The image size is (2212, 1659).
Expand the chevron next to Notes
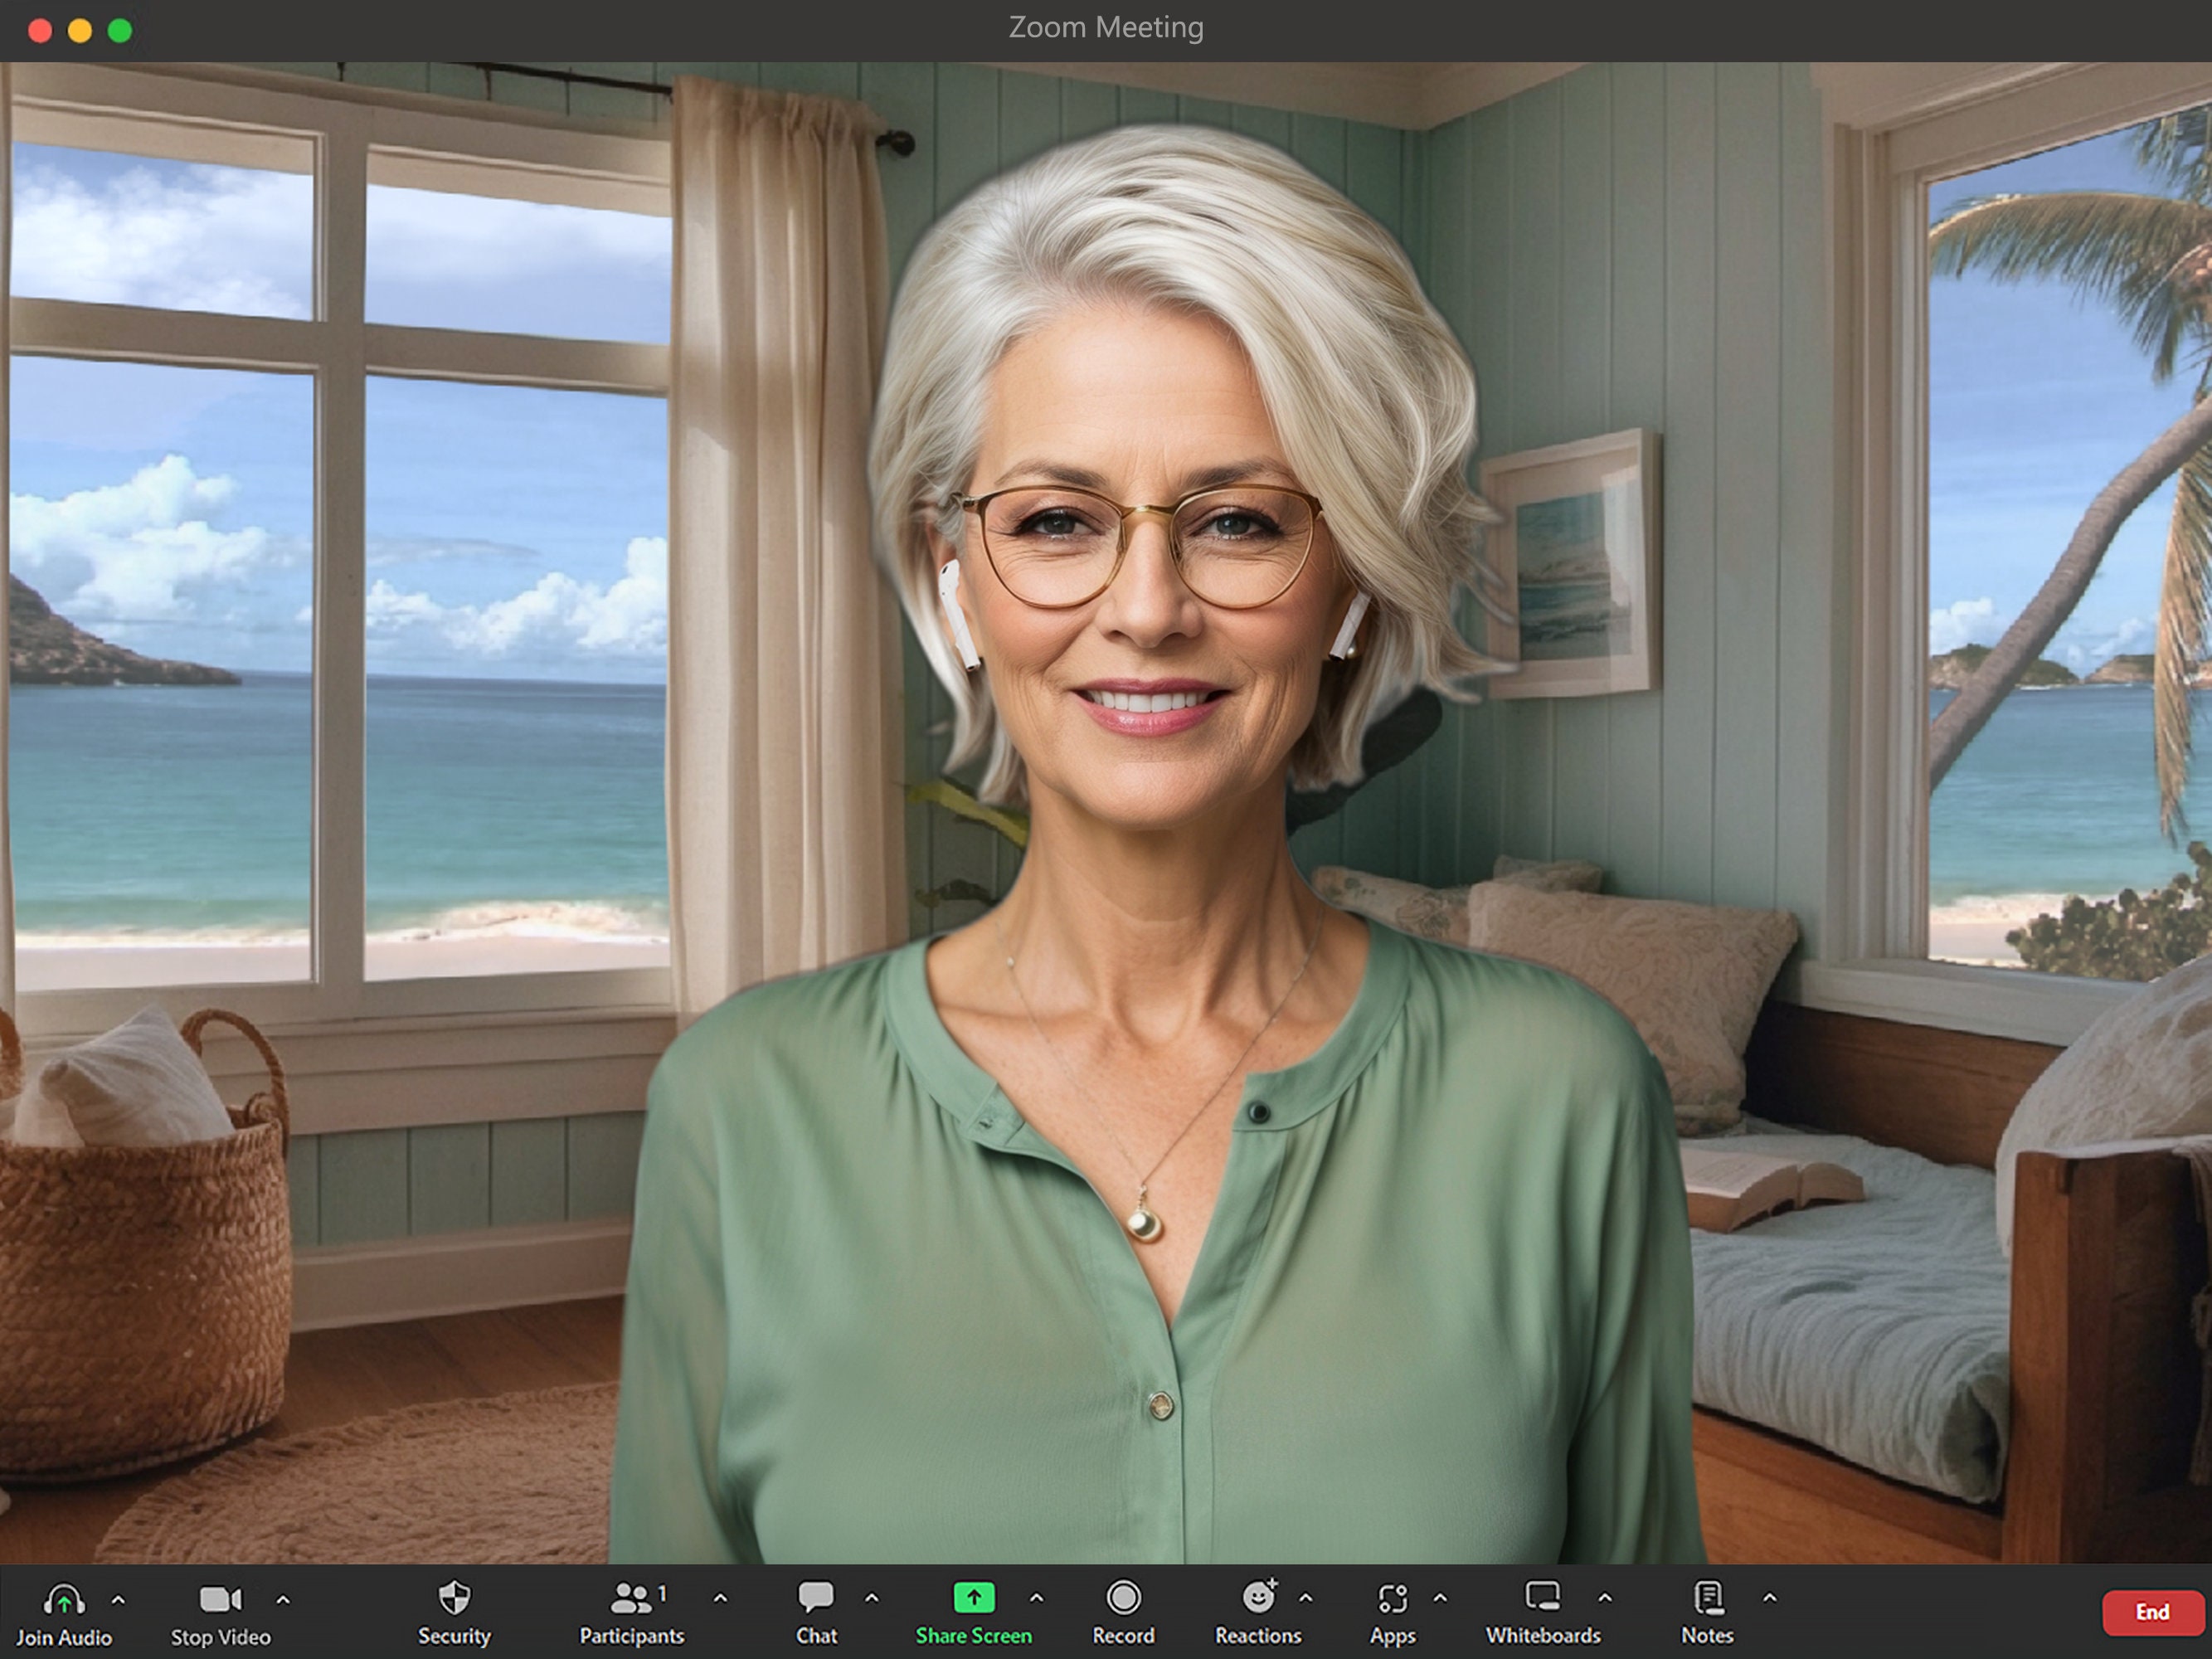tap(1769, 1598)
